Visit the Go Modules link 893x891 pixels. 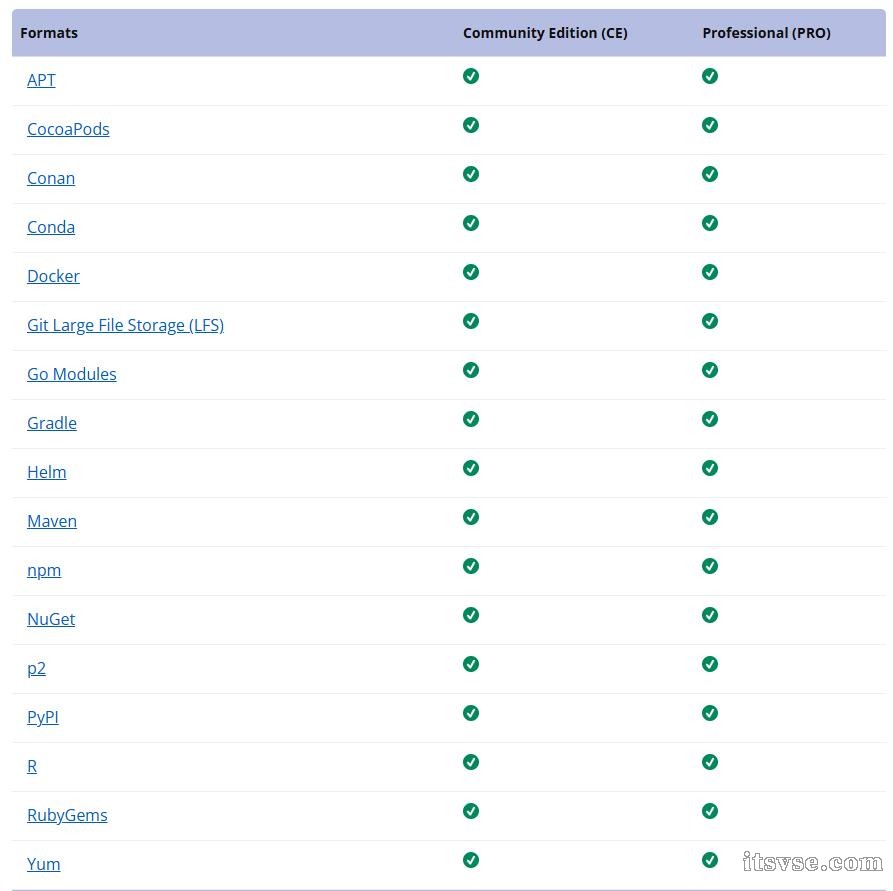point(72,374)
